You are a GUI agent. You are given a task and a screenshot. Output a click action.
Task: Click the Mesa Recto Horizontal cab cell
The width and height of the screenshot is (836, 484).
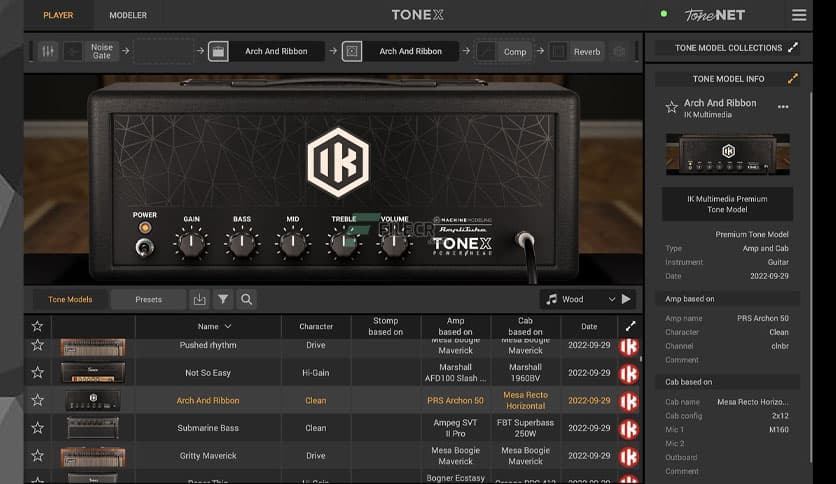[x=525, y=400]
